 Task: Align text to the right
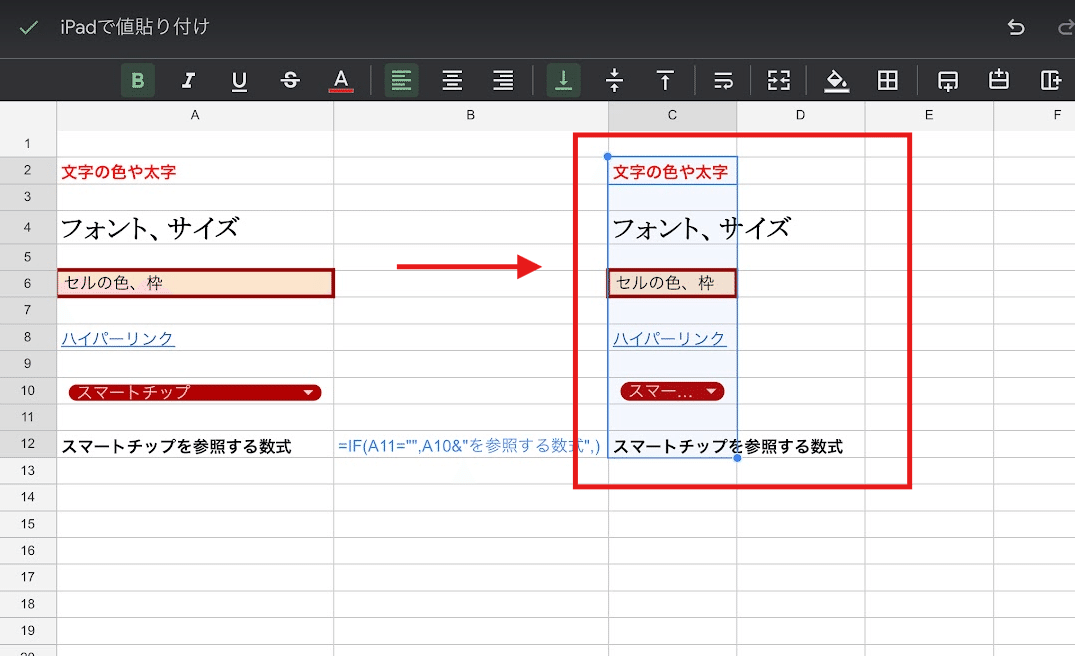tap(503, 80)
